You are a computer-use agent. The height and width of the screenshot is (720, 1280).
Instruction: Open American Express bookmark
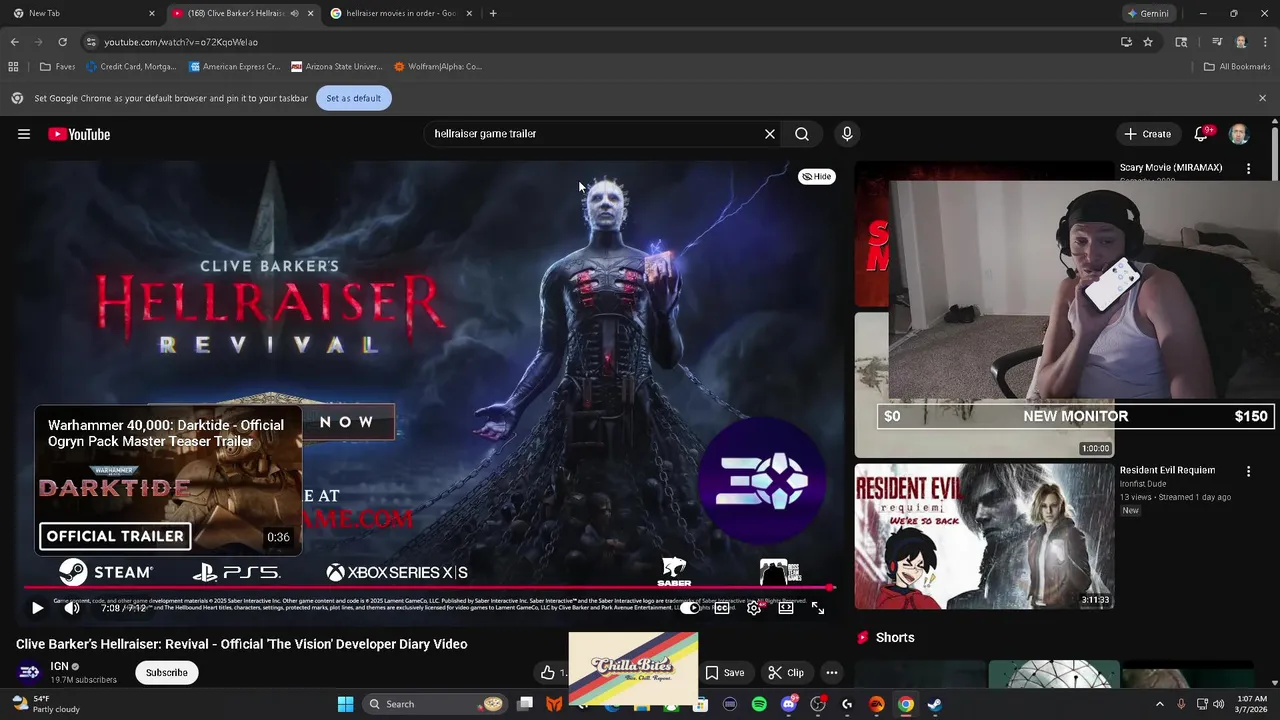[x=235, y=67]
